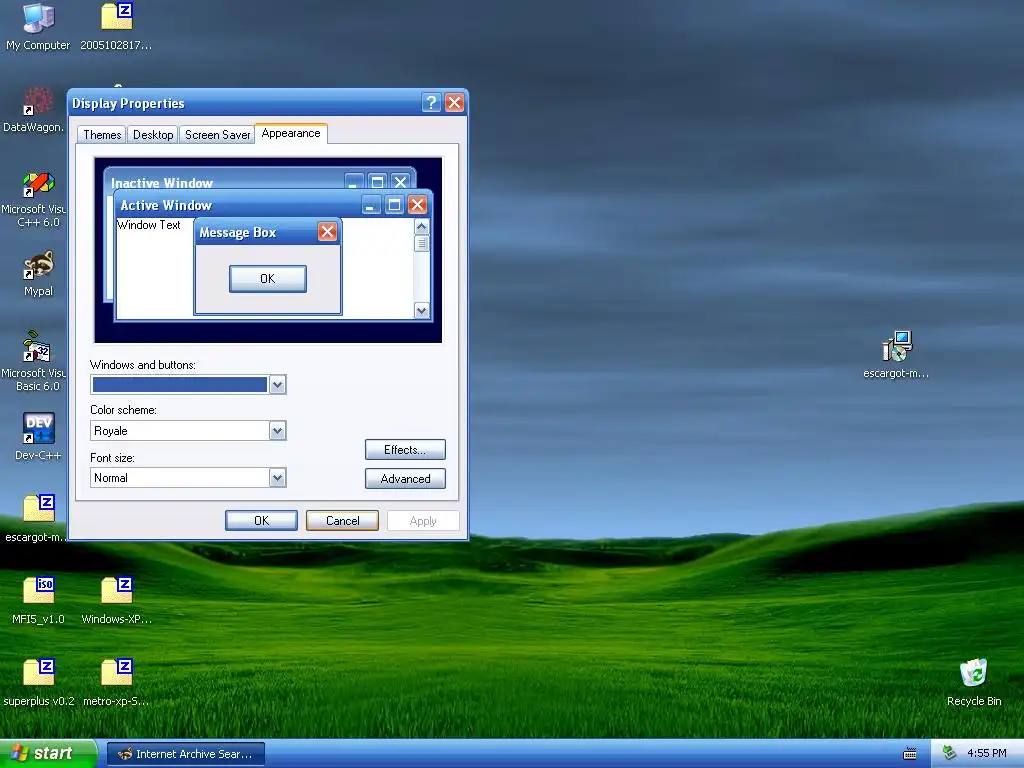Viewport: 1024px width, 768px height.
Task: Select the Appearance tab
Action: coord(291,133)
